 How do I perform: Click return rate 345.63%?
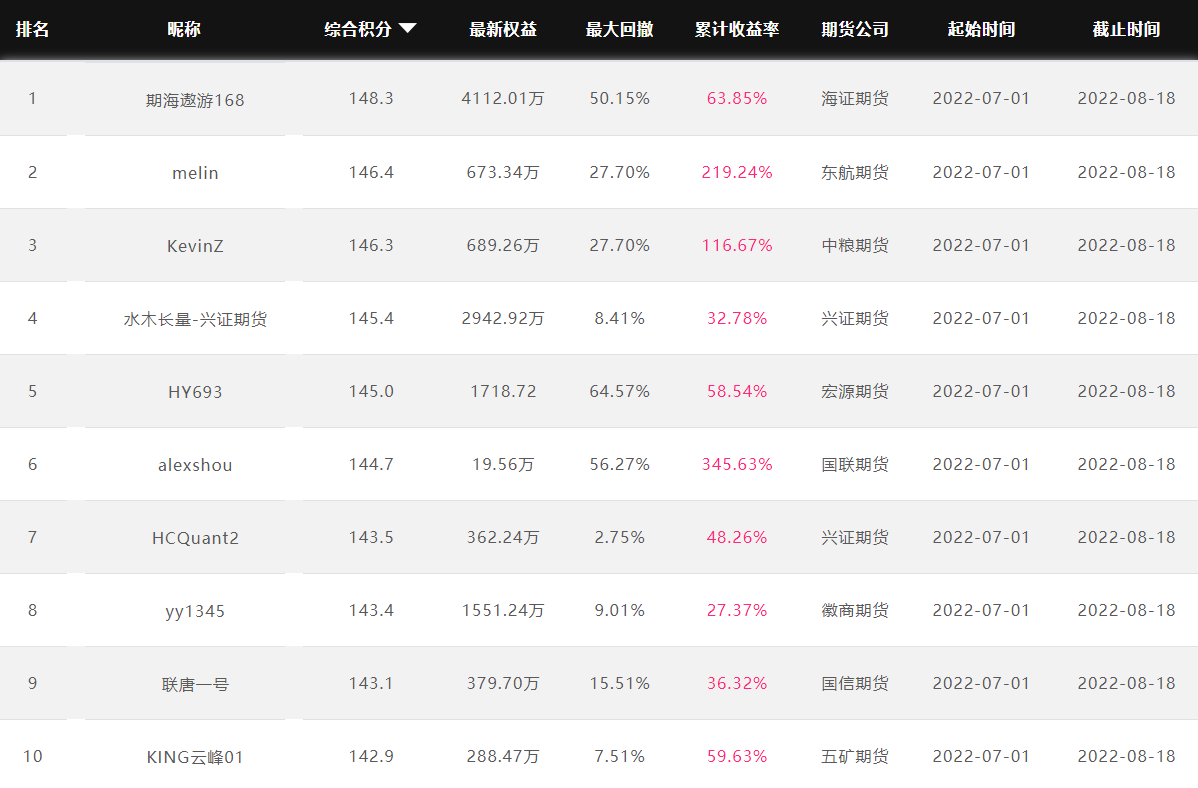pyautogui.click(x=737, y=464)
